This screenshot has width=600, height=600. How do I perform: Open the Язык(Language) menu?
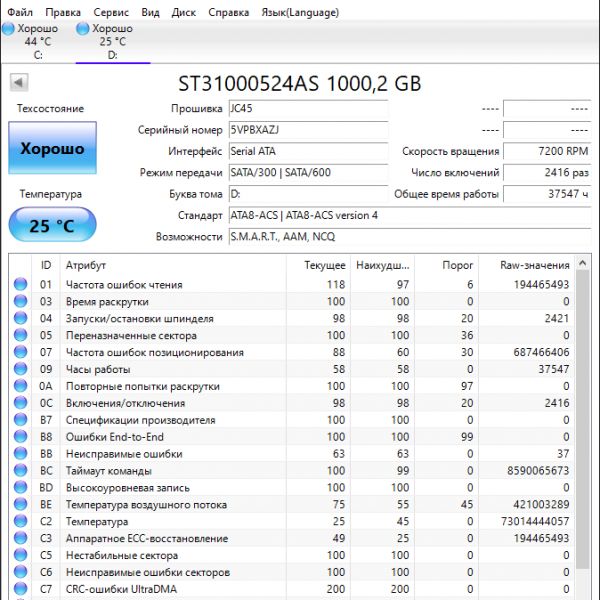pyautogui.click(x=299, y=12)
